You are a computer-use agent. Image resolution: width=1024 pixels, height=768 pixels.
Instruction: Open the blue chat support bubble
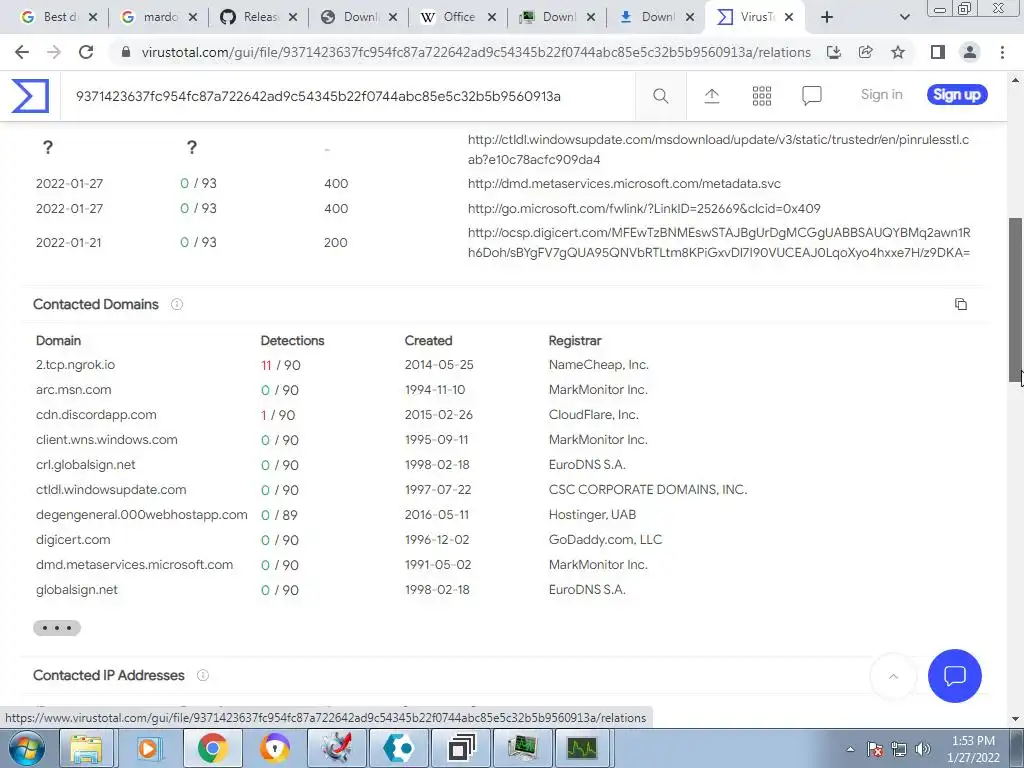click(x=954, y=675)
